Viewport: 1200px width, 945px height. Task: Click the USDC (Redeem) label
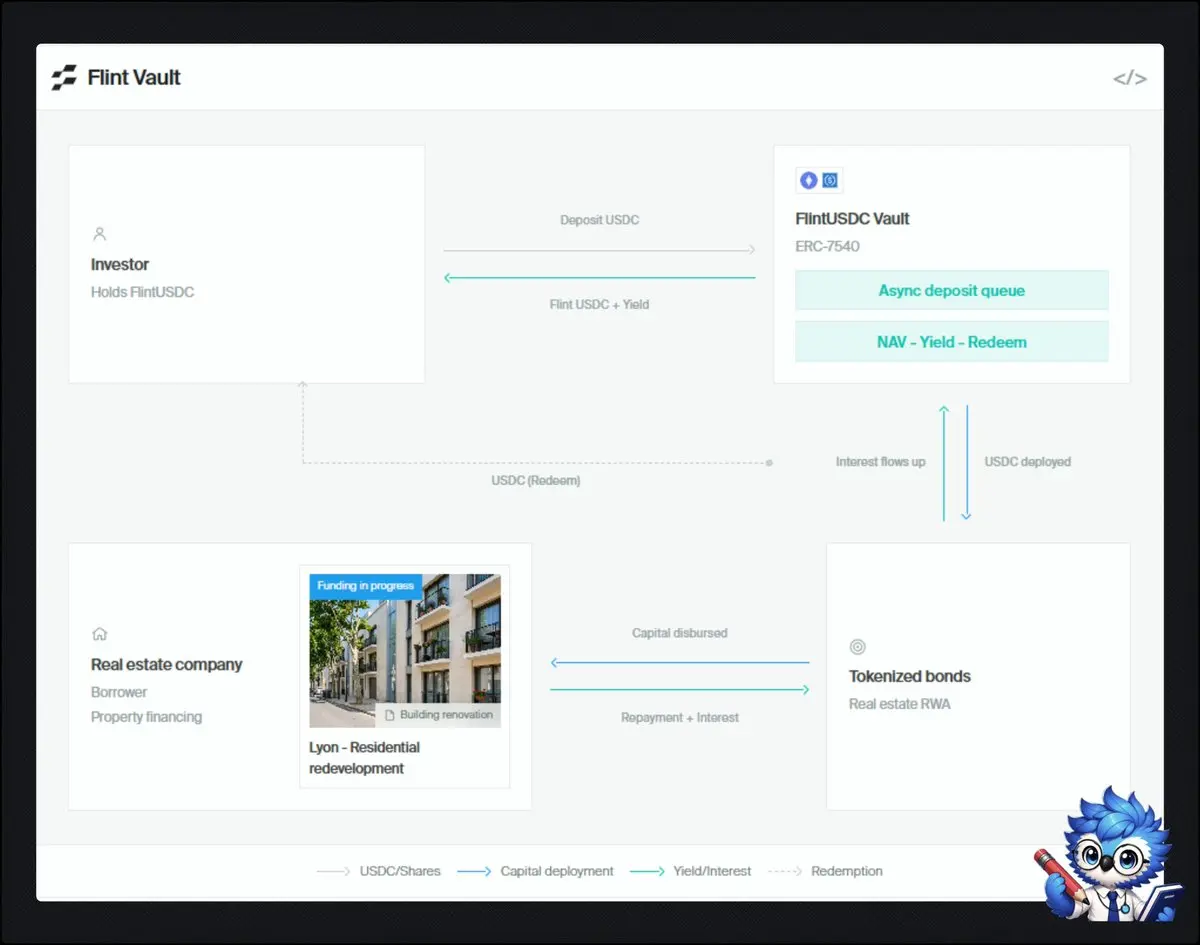point(536,481)
